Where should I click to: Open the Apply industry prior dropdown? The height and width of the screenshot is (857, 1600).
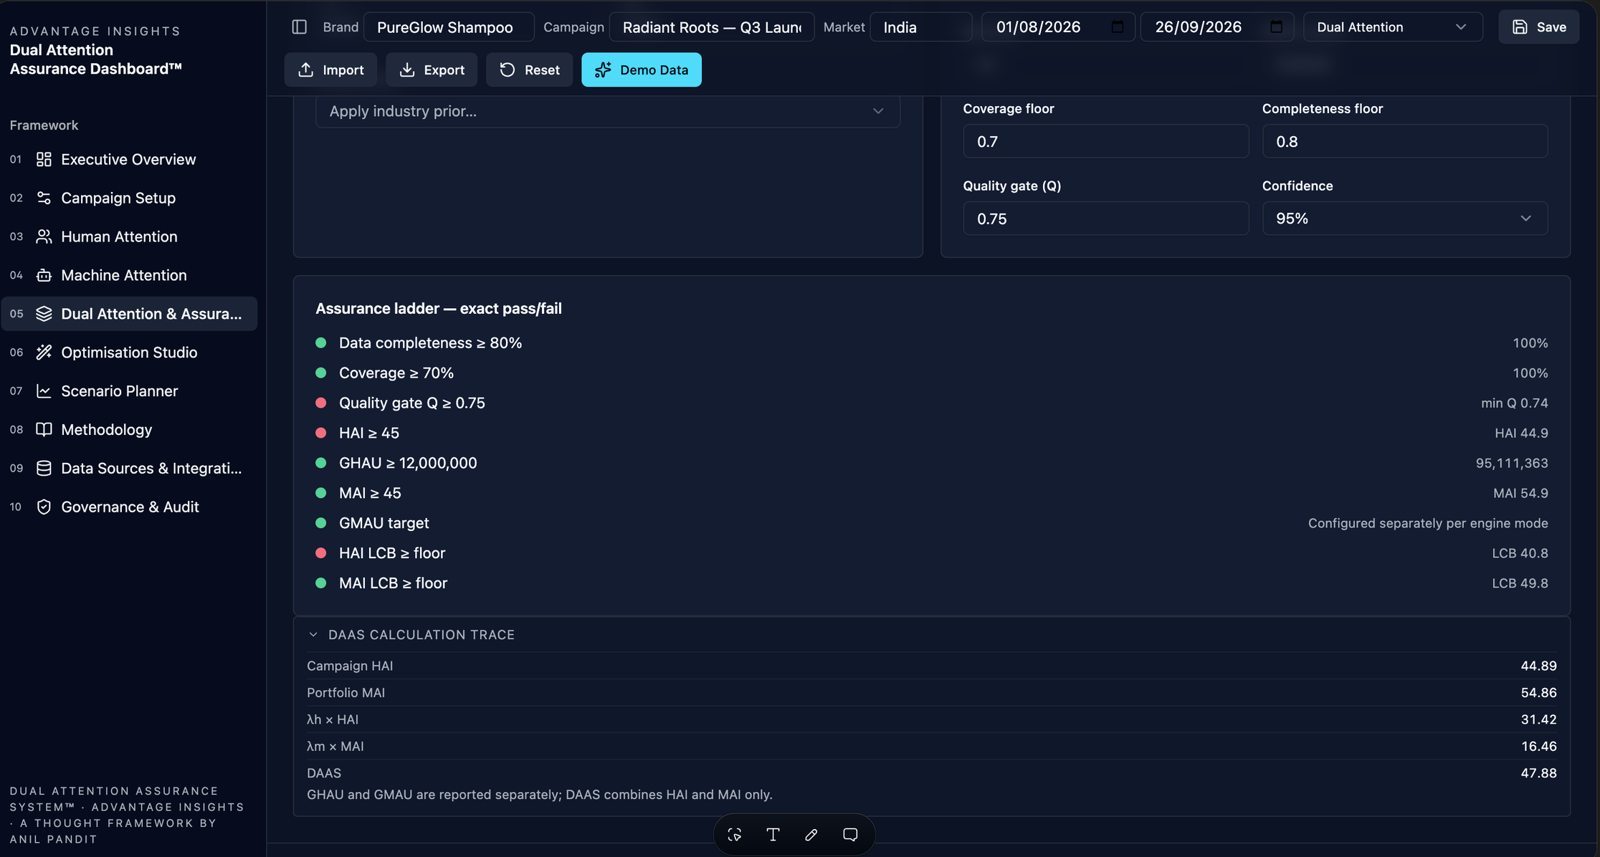click(608, 111)
